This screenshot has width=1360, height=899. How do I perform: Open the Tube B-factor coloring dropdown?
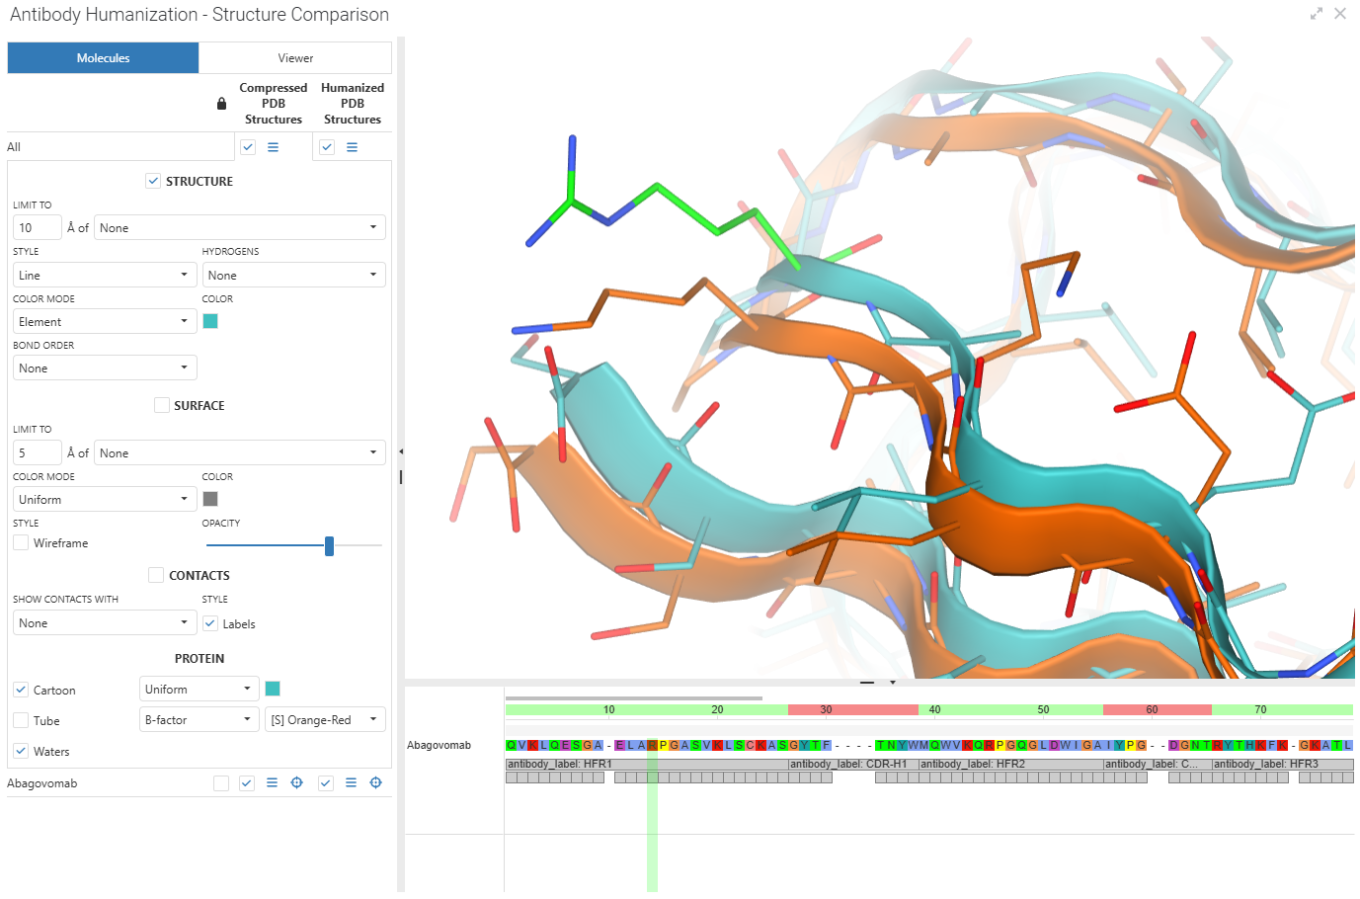point(200,720)
